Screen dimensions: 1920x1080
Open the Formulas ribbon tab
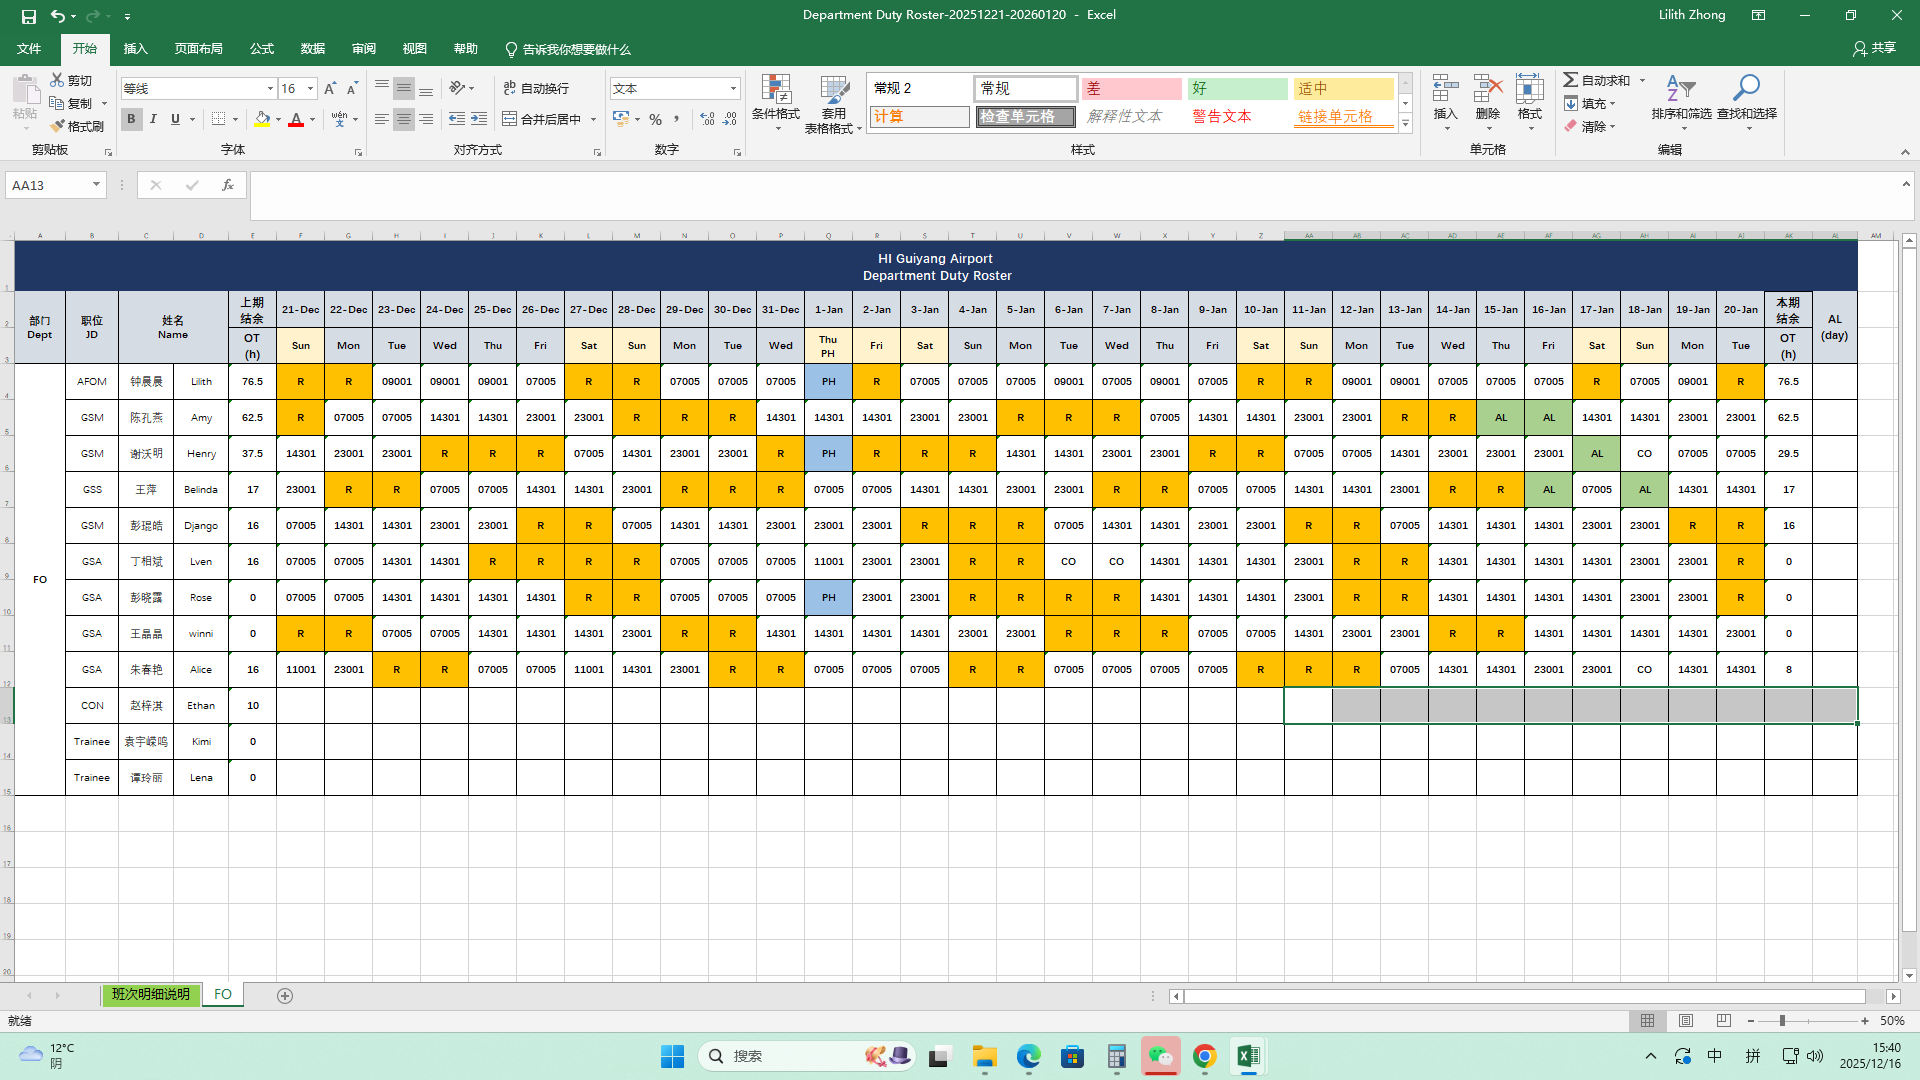pos(262,49)
